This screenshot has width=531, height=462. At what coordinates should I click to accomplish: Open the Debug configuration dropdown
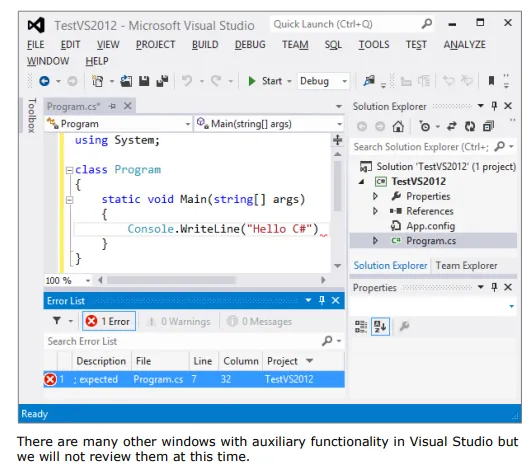[344, 81]
